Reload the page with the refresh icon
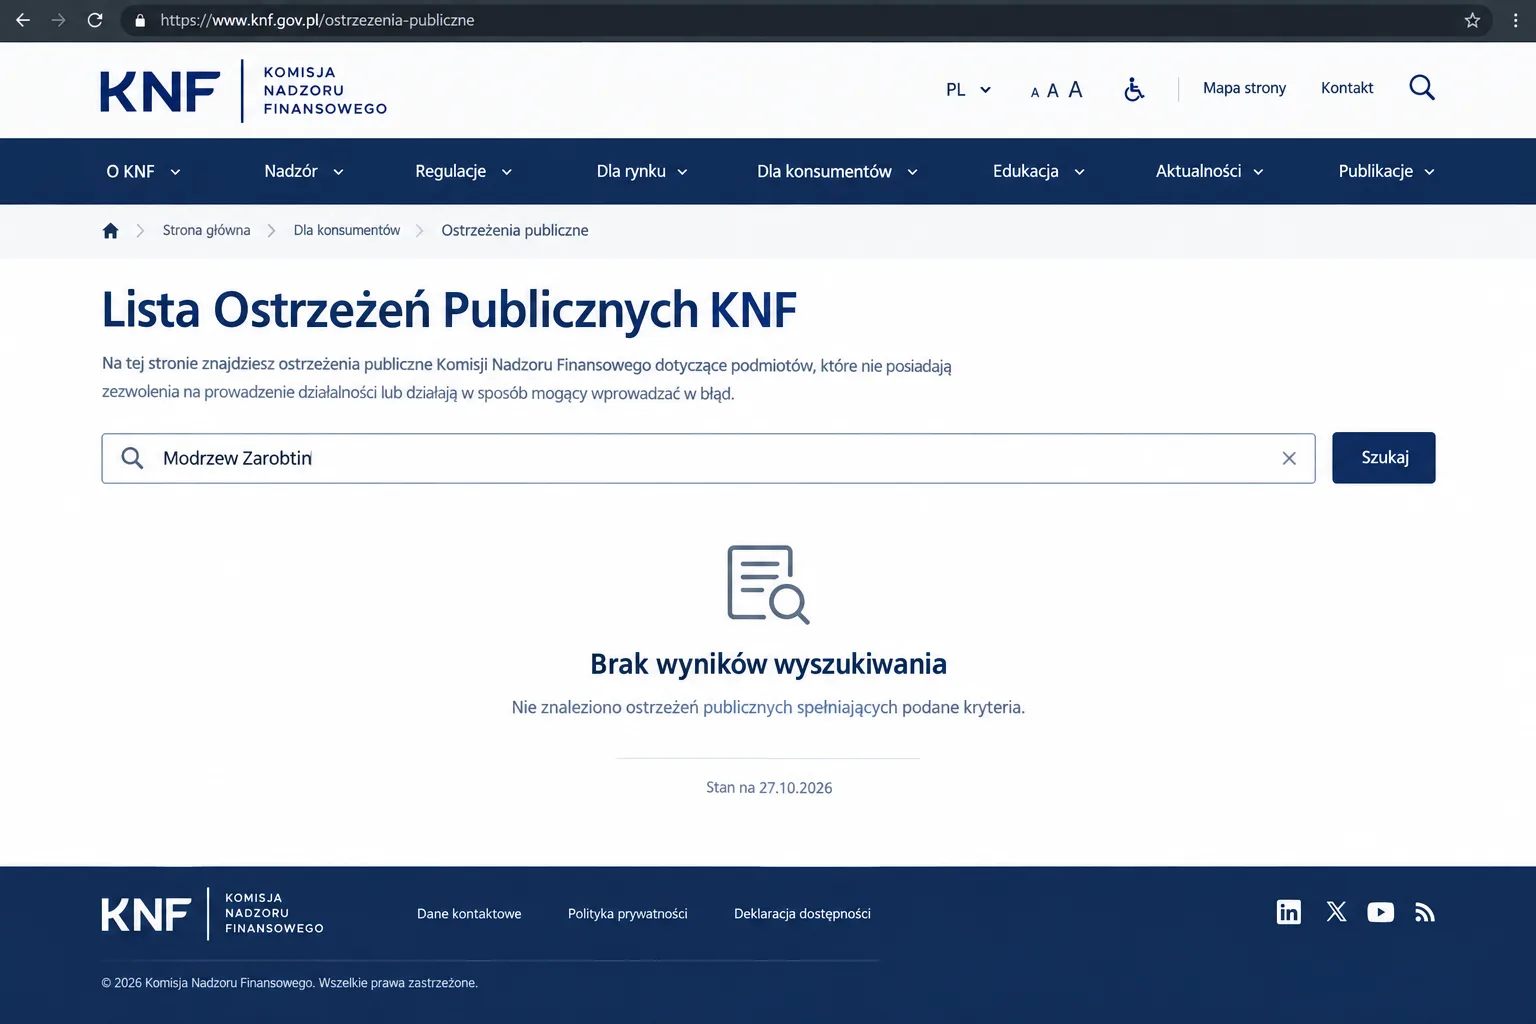 click(x=95, y=20)
